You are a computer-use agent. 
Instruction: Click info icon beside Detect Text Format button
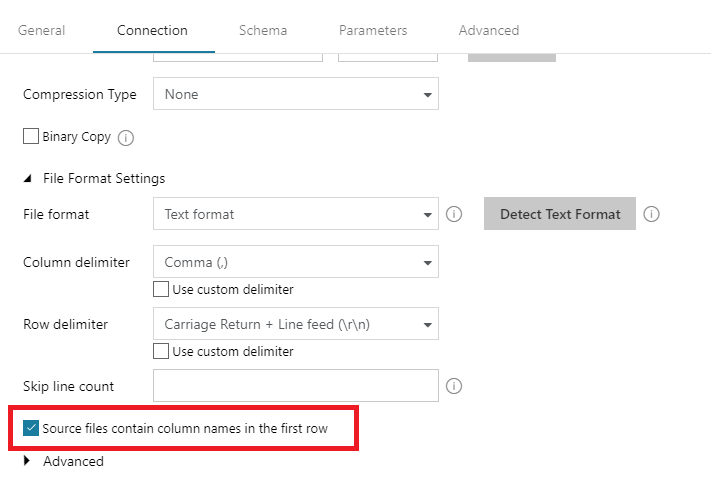tap(652, 214)
